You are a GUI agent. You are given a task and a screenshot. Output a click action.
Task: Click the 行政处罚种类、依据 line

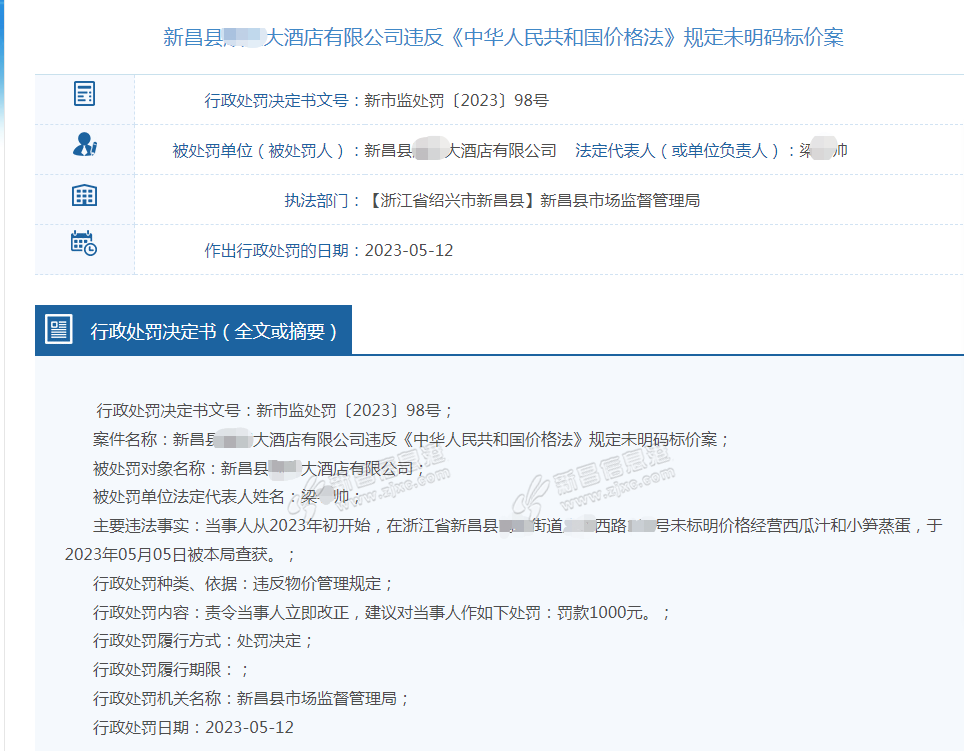243,583
